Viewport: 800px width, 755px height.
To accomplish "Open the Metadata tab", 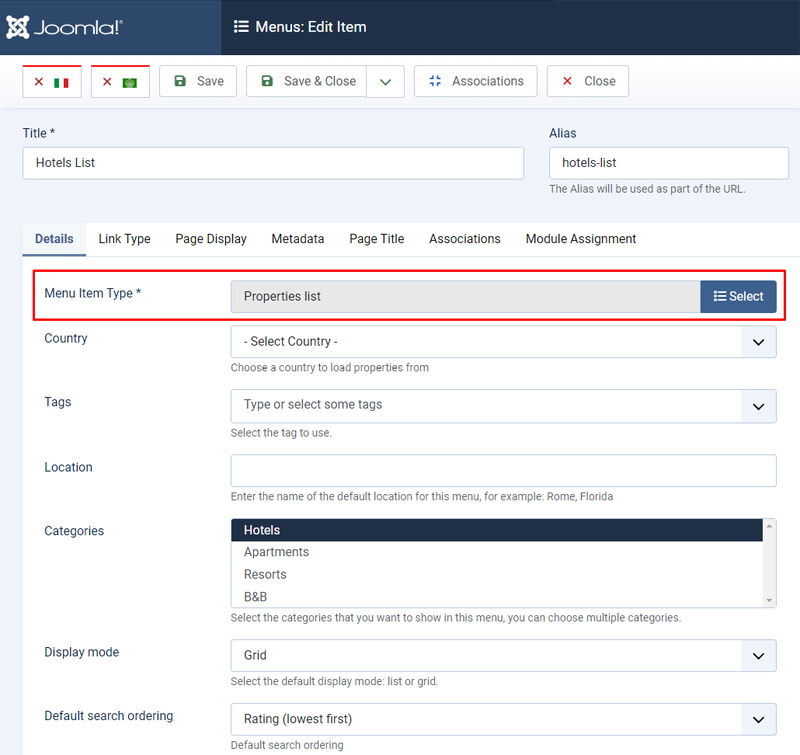I will click(x=297, y=239).
